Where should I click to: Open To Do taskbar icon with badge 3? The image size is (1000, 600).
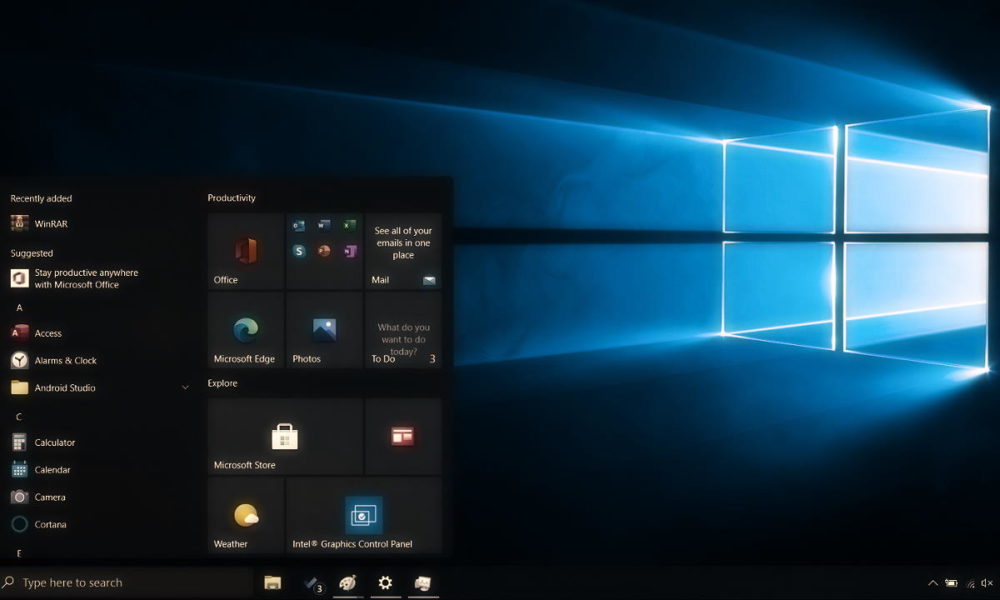pyautogui.click(x=312, y=583)
